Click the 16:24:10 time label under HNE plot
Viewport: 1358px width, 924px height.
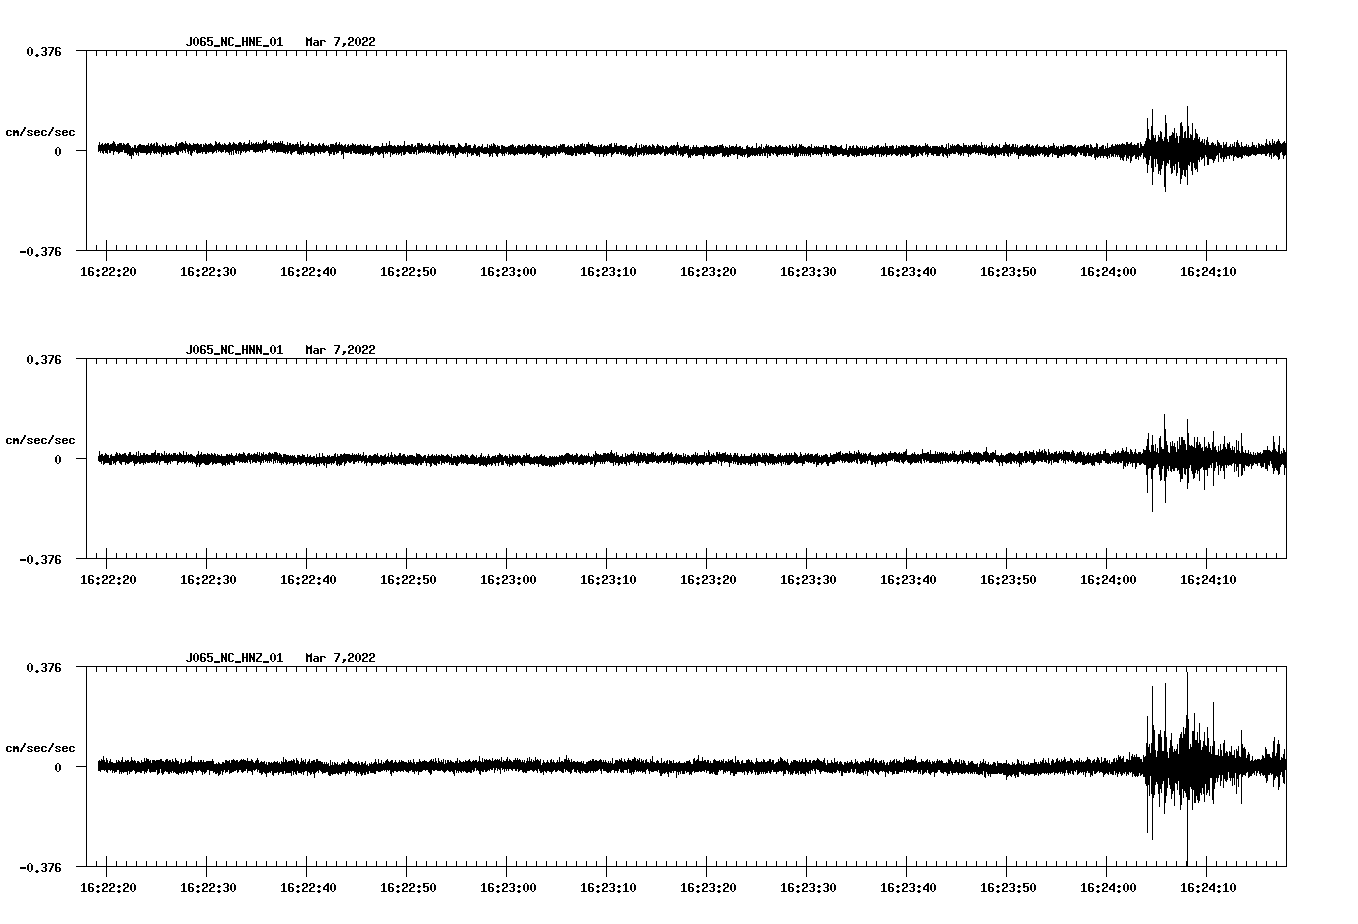pyautogui.click(x=1208, y=272)
